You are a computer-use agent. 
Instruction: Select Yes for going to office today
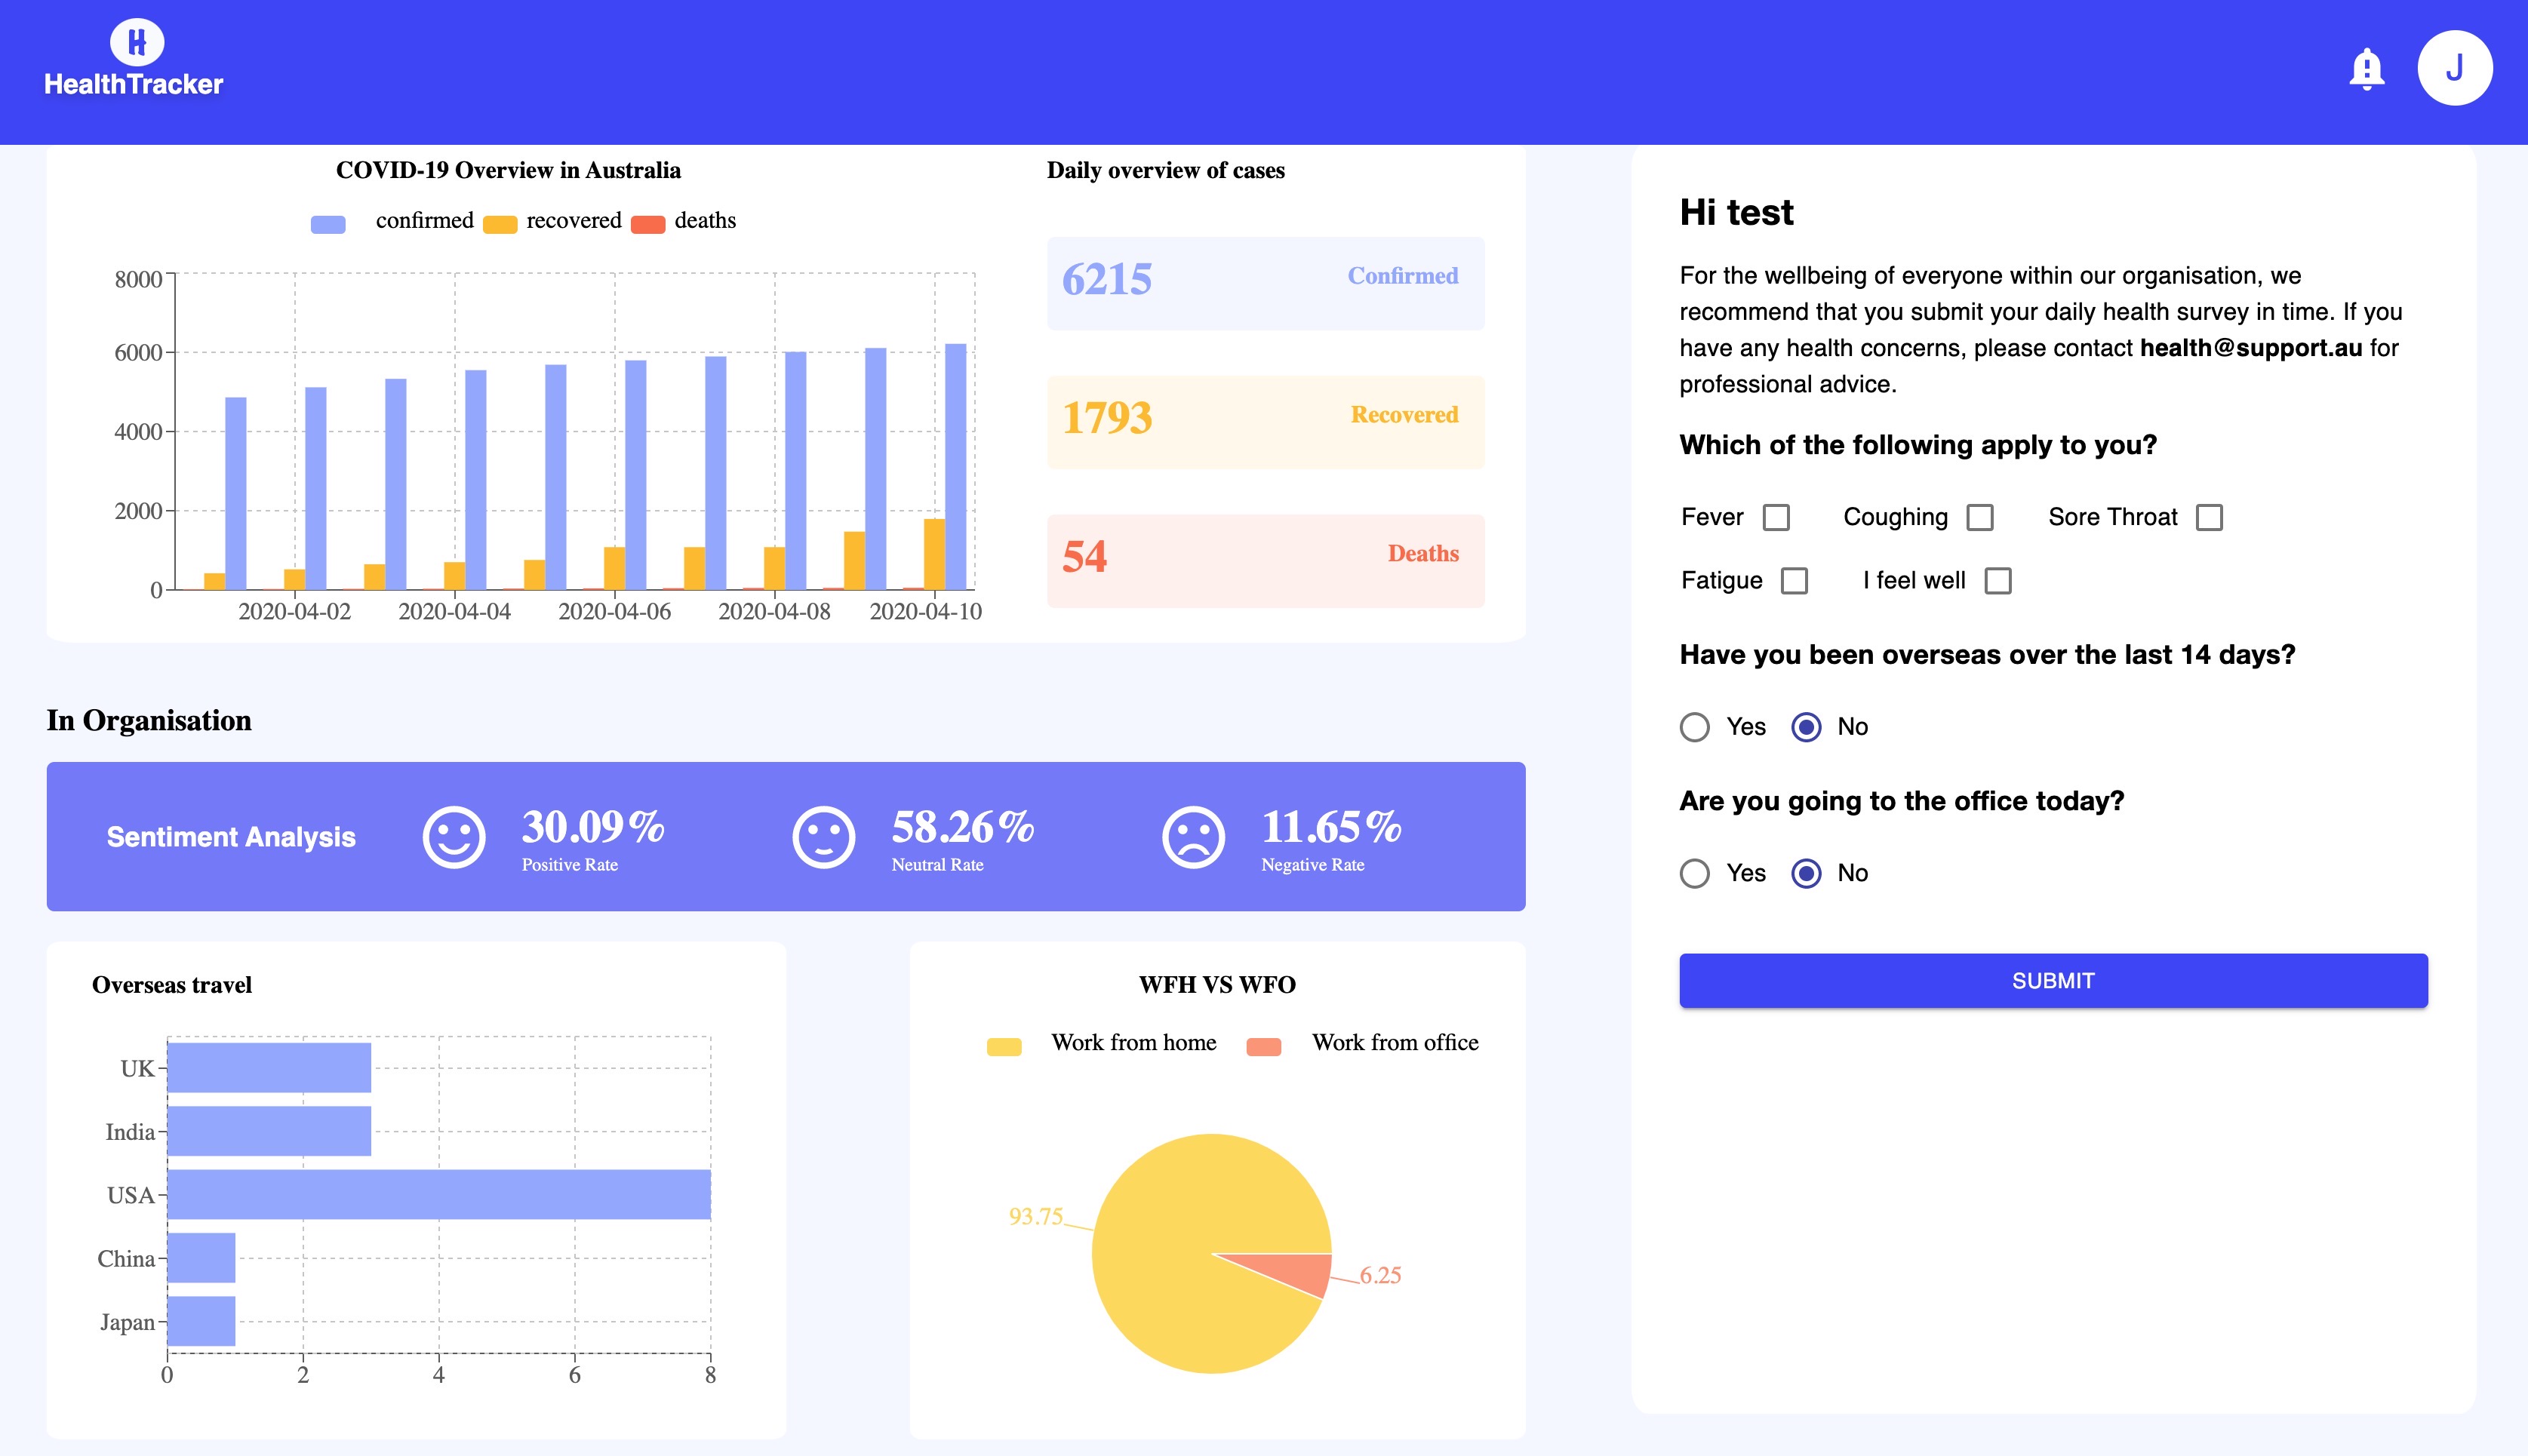[1694, 873]
